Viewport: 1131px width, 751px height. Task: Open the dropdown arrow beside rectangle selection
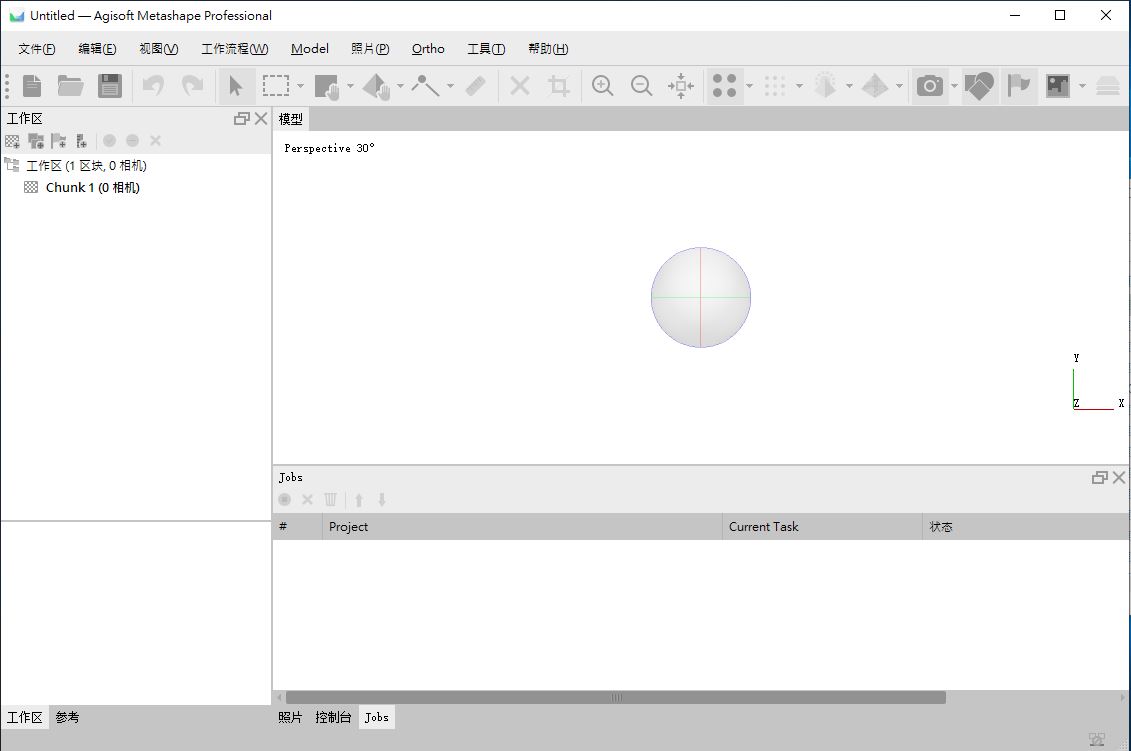(x=300, y=86)
